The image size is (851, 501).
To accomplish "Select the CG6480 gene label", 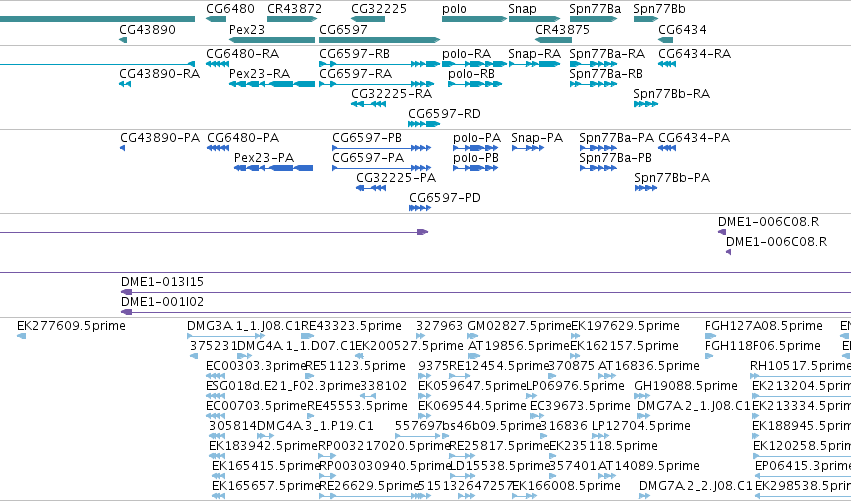I will click(230, 9).
